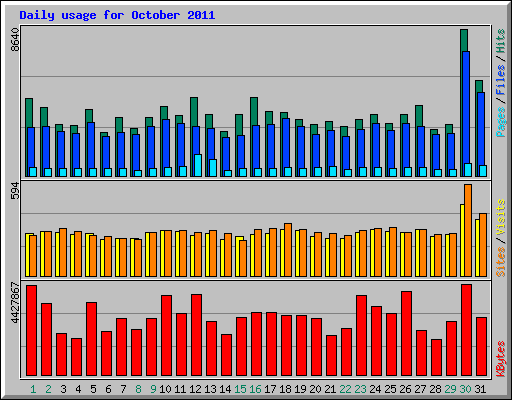Screen dimensions: 512x400
Task: Click the red "KBytes" legend label
Action: pyautogui.click(x=501, y=359)
